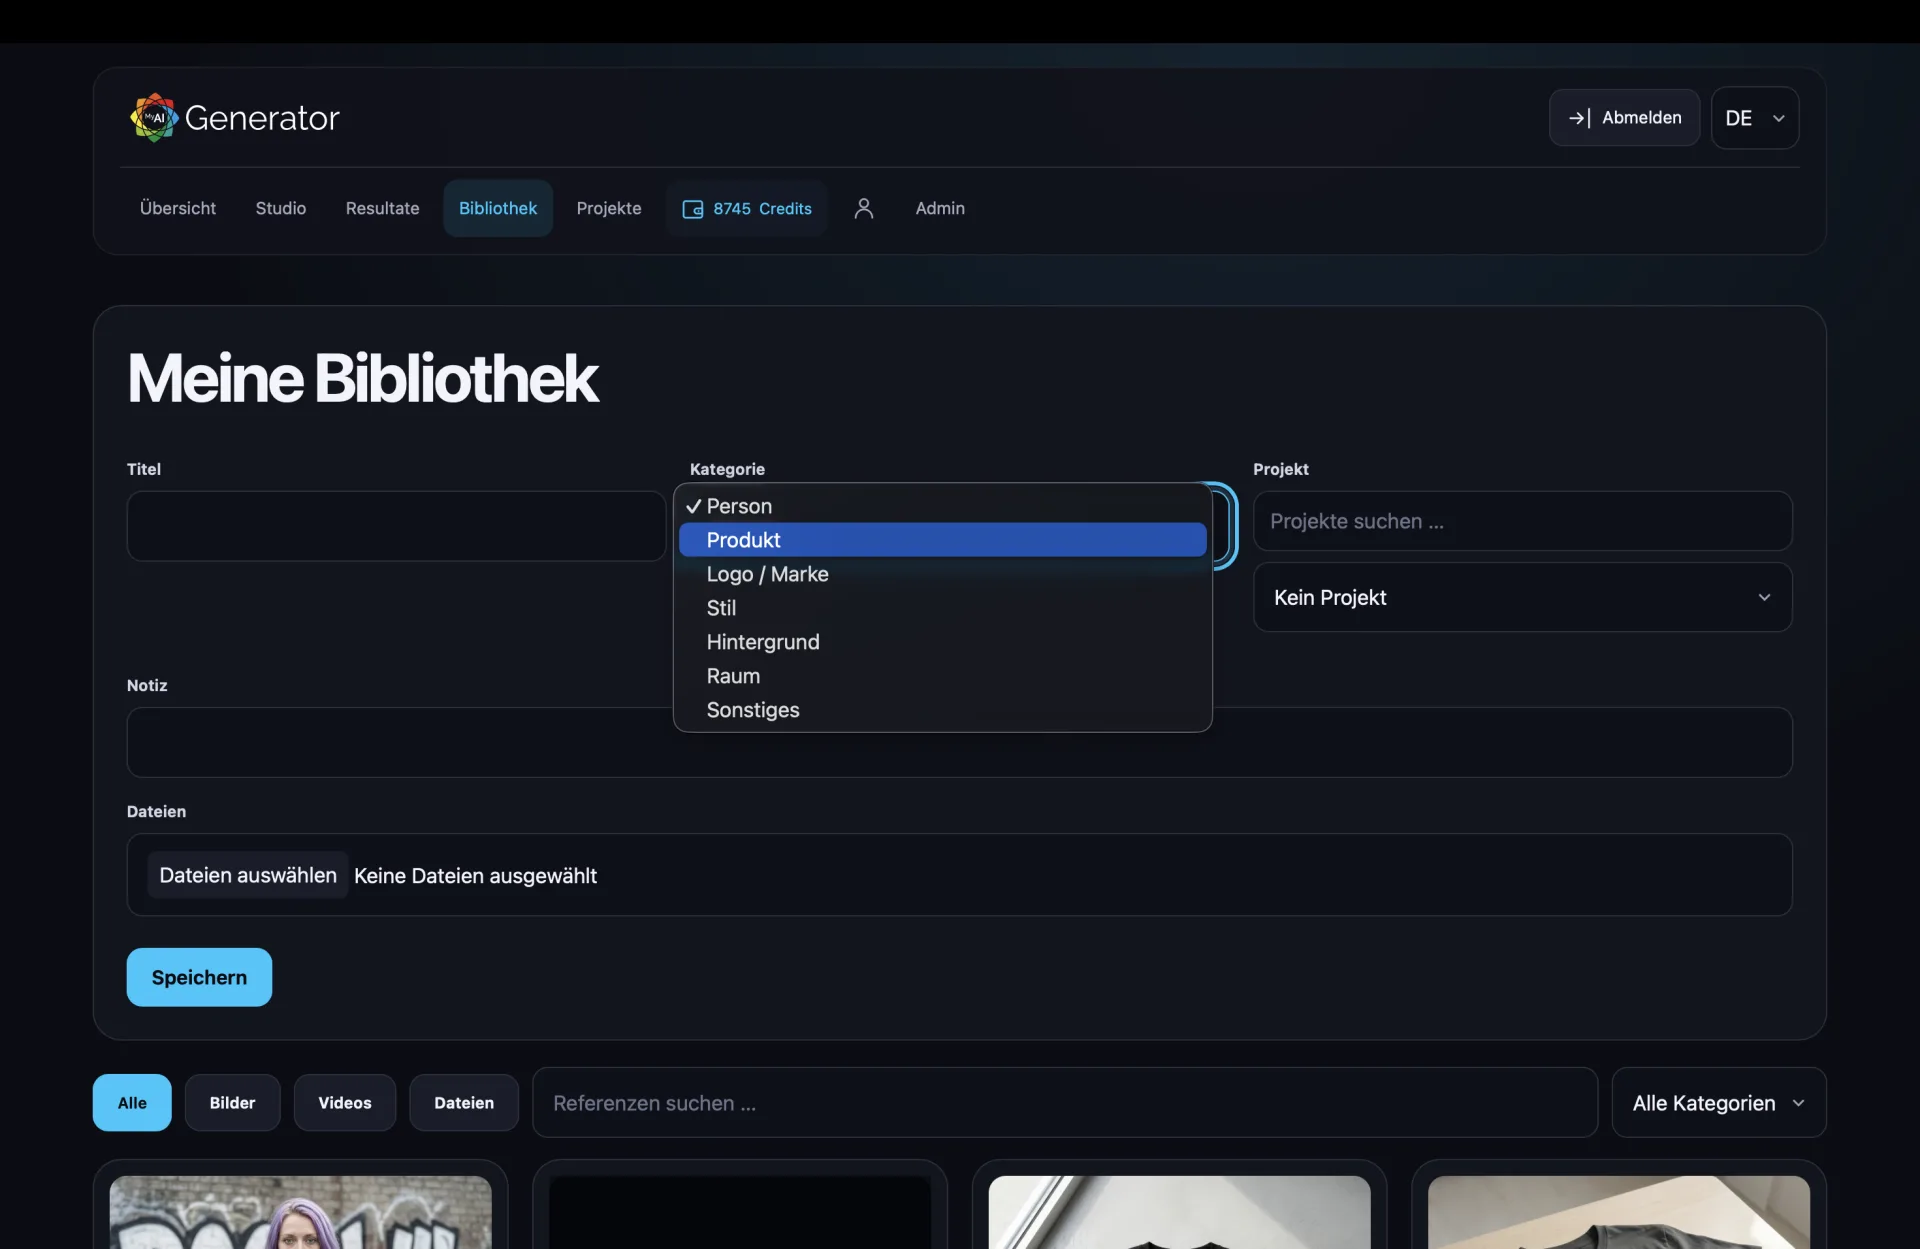Screen dimensions: 1920x1249
Task: Pick the Stil category option
Action: (x=943, y=608)
